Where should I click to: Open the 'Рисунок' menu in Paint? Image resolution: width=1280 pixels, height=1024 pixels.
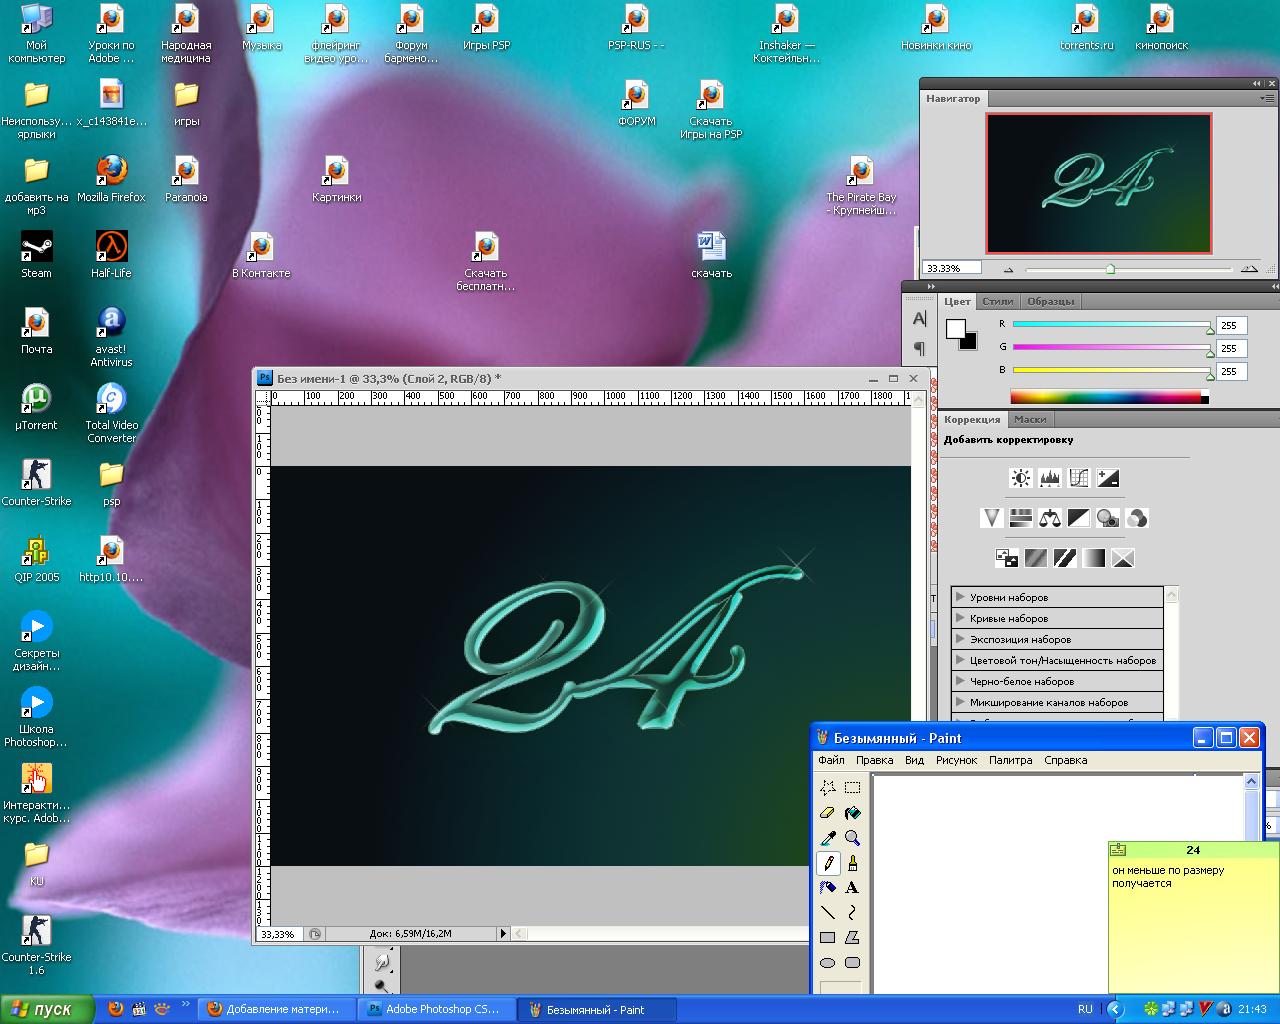956,760
